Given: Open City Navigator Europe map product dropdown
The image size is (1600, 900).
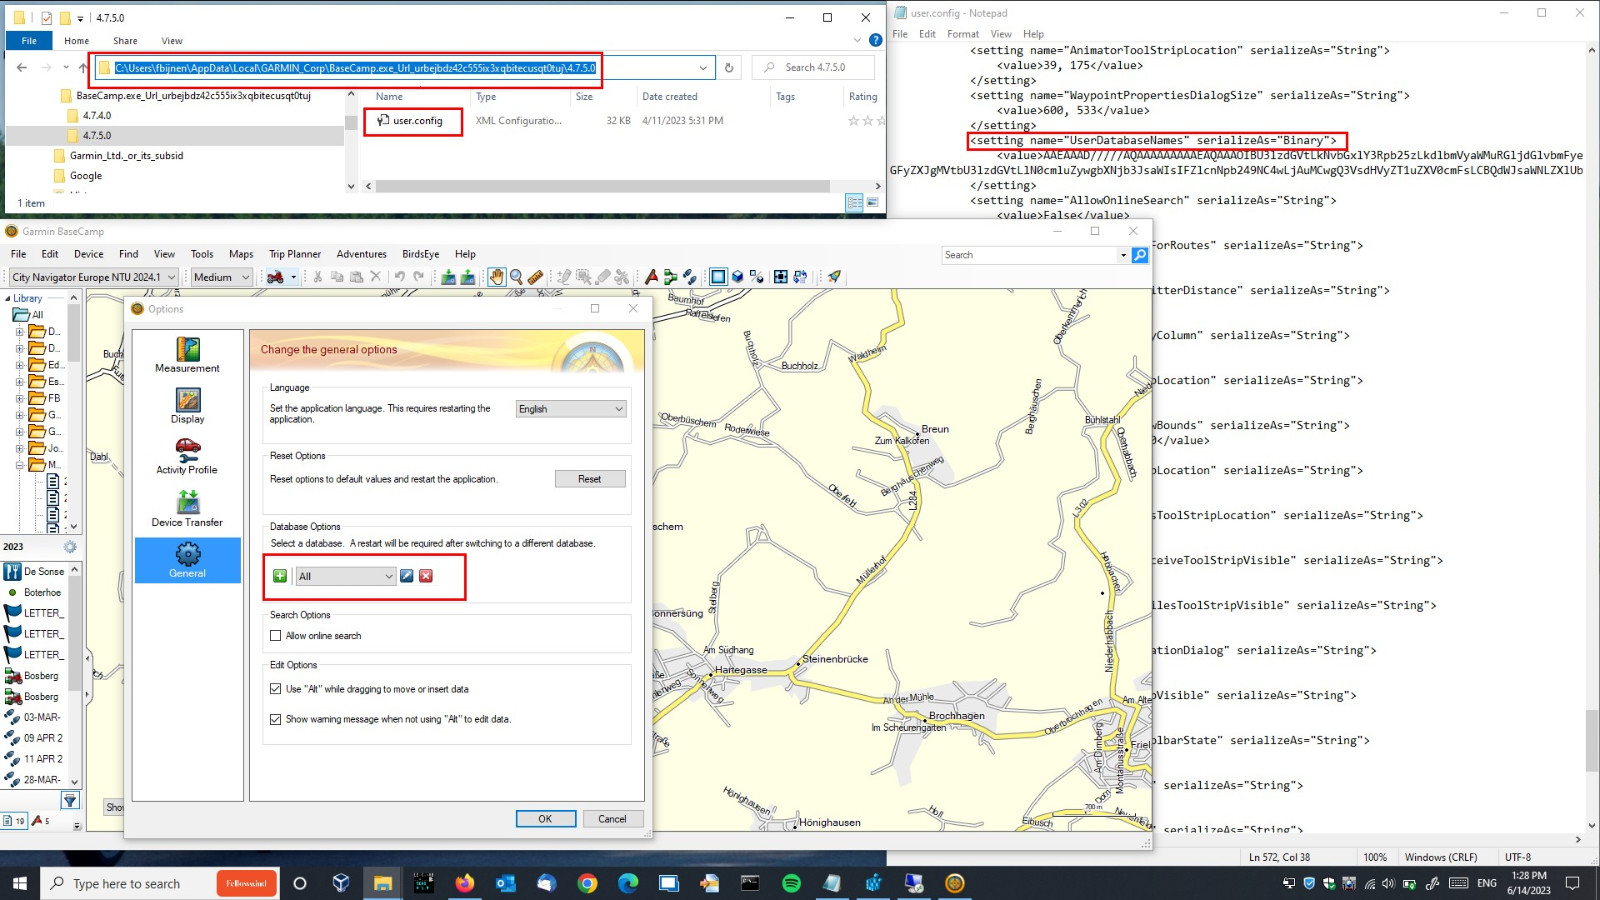Looking at the screenshot, I should [x=94, y=277].
